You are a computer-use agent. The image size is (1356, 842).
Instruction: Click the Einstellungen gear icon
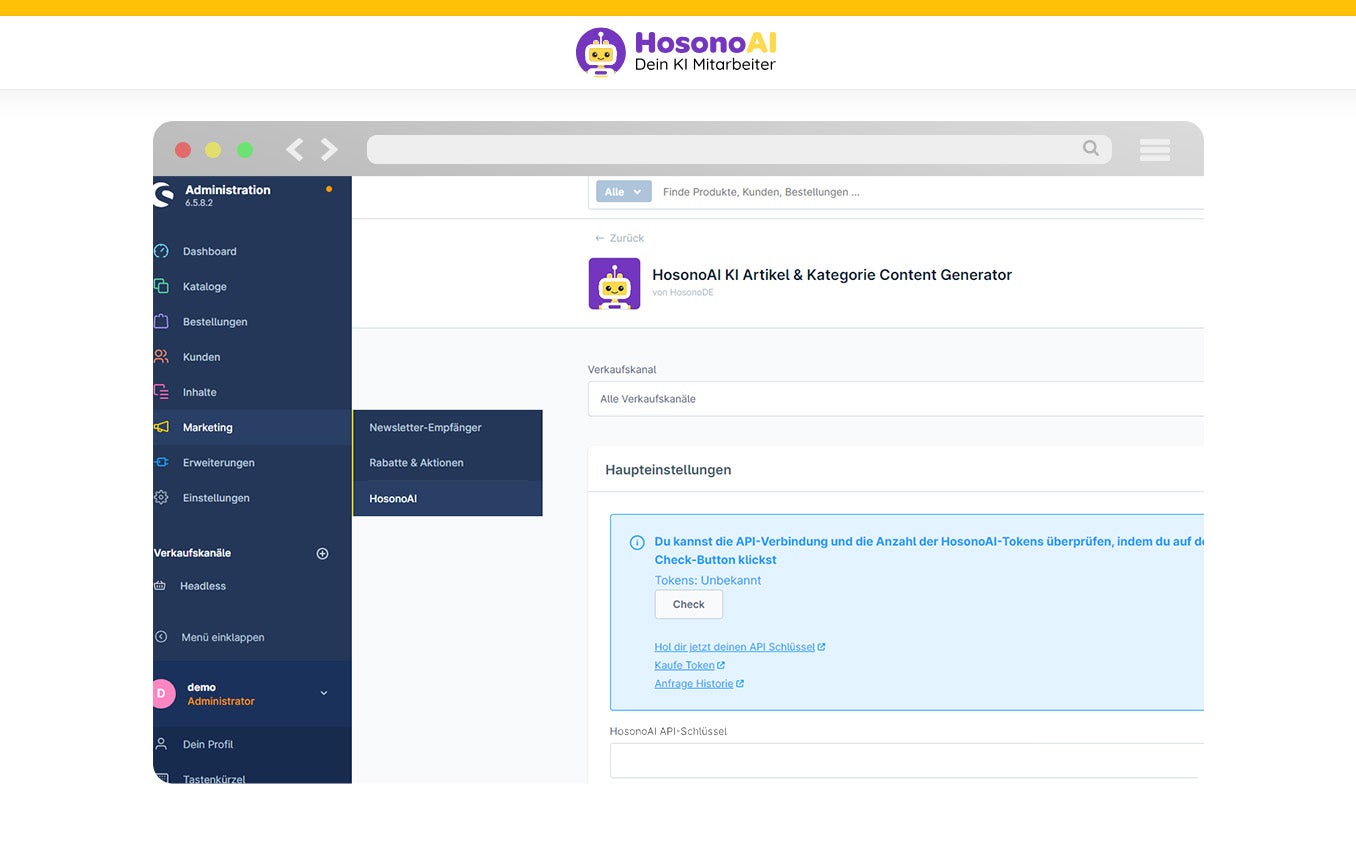click(x=161, y=497)
